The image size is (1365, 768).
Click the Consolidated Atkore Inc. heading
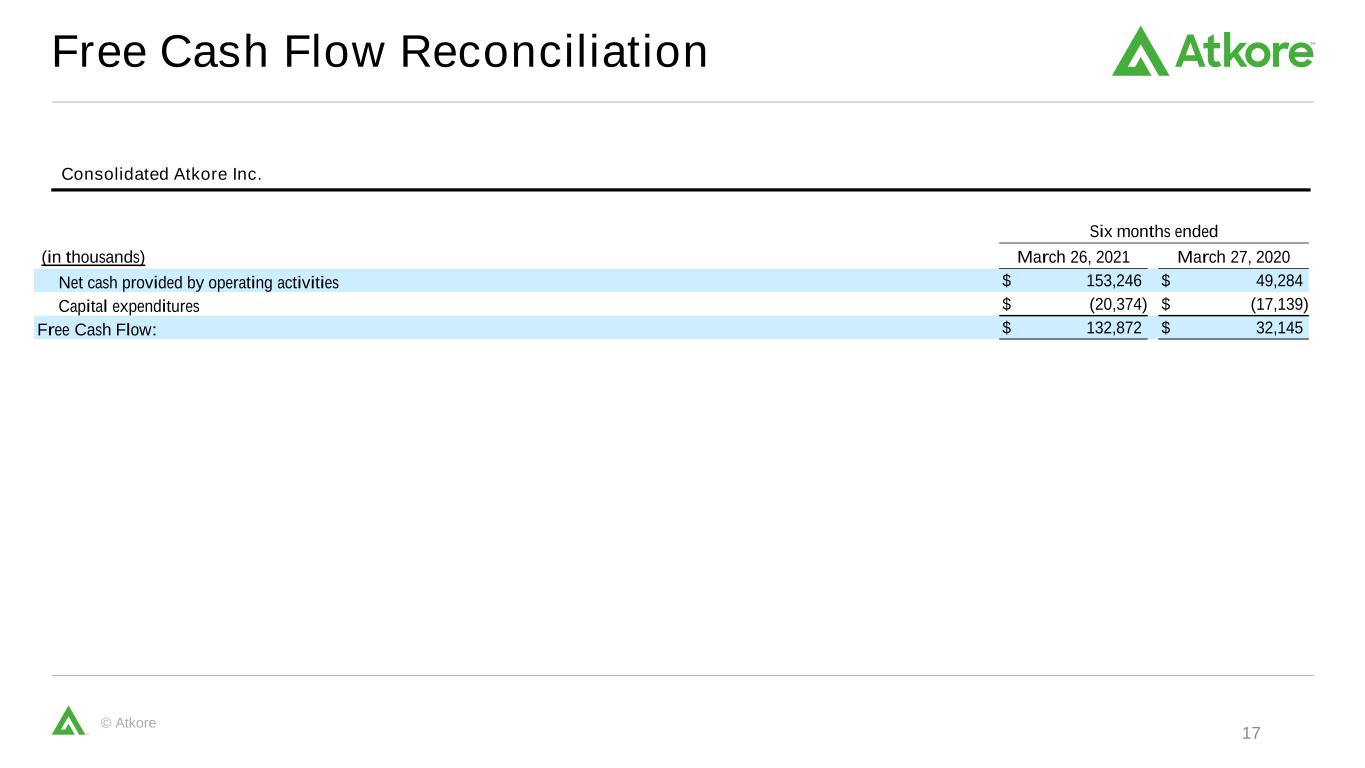161,174
